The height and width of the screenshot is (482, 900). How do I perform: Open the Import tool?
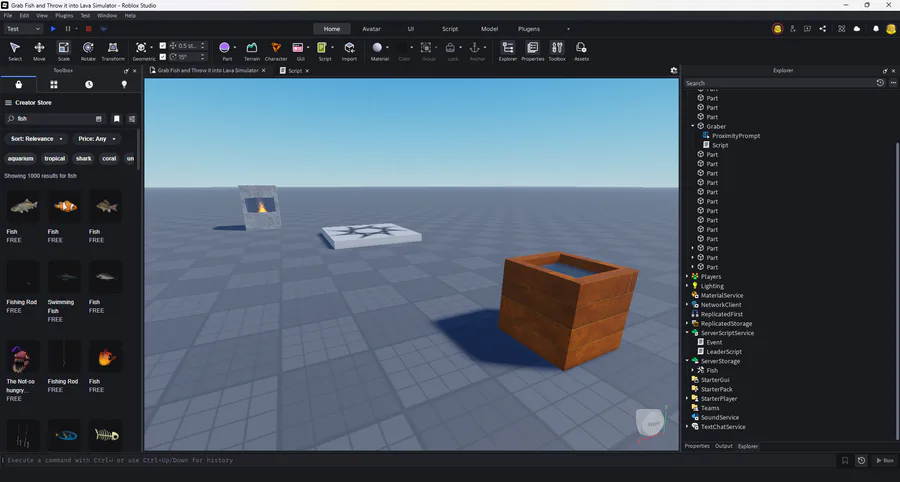coord(349,50)
